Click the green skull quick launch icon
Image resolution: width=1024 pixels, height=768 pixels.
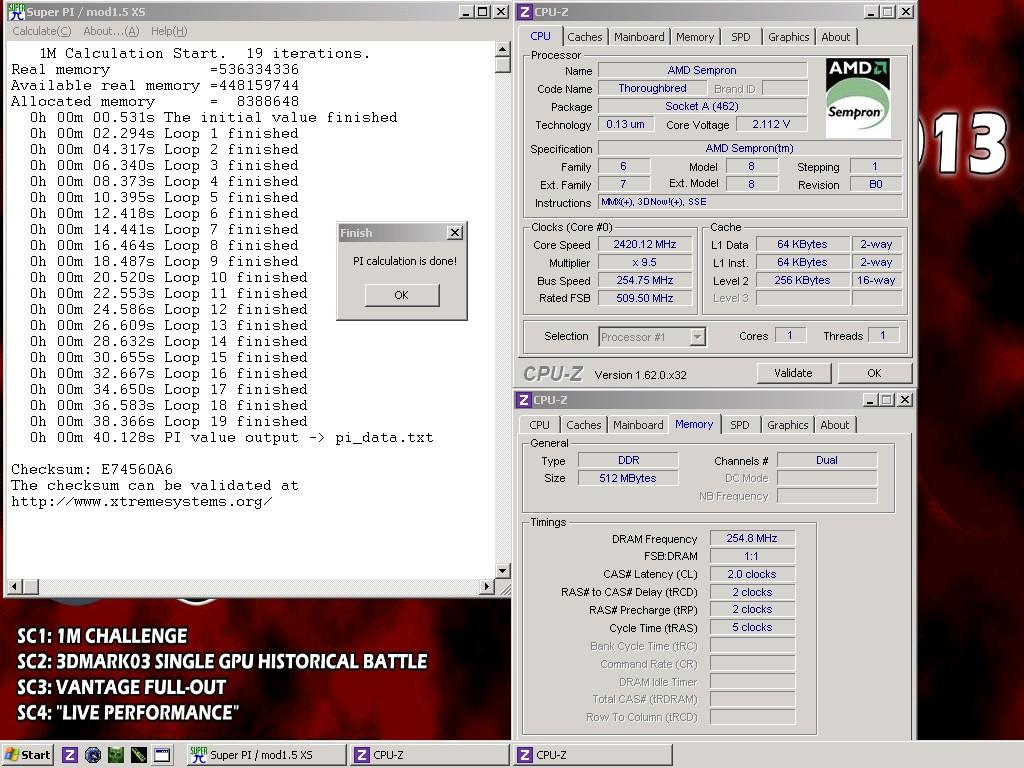point(116,756)
